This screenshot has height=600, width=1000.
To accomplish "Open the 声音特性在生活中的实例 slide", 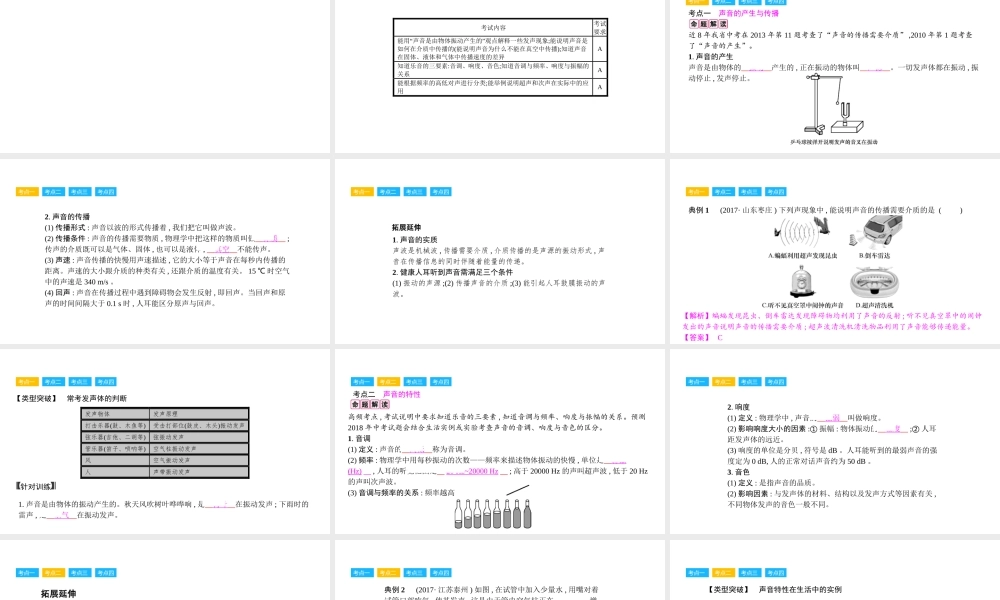I will pyautogui.click(x=835, y=570).
